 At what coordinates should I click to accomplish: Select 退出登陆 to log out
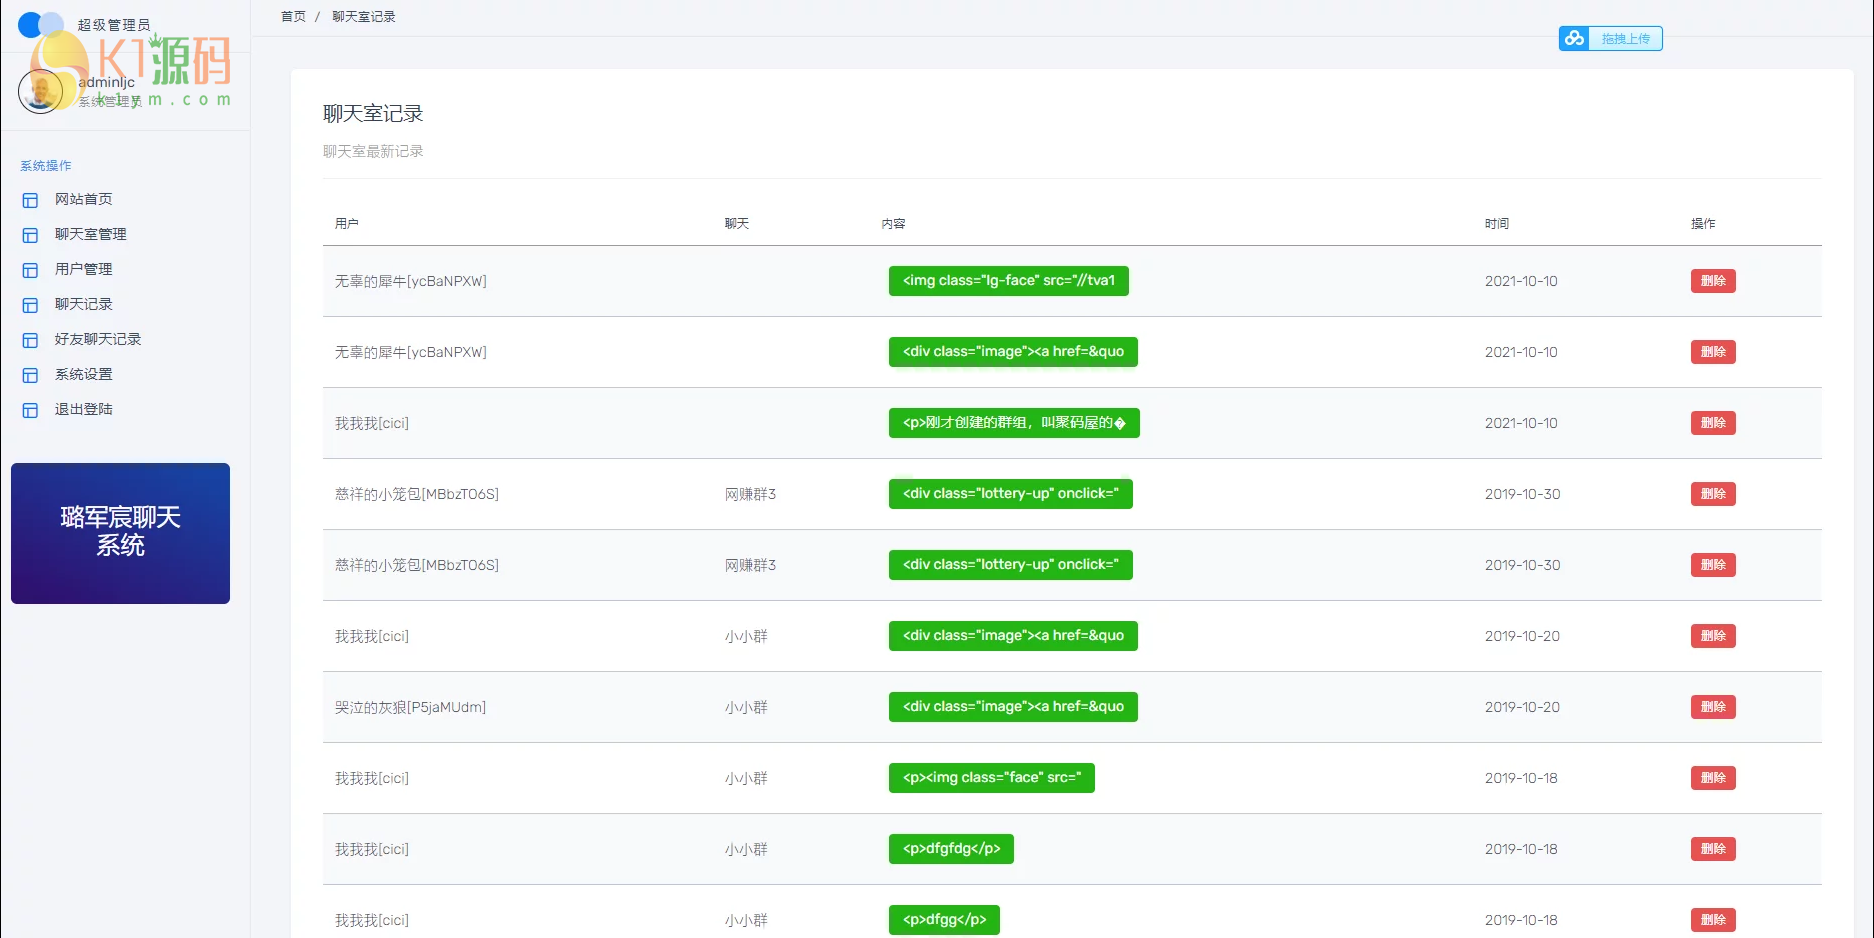[83, 409]
